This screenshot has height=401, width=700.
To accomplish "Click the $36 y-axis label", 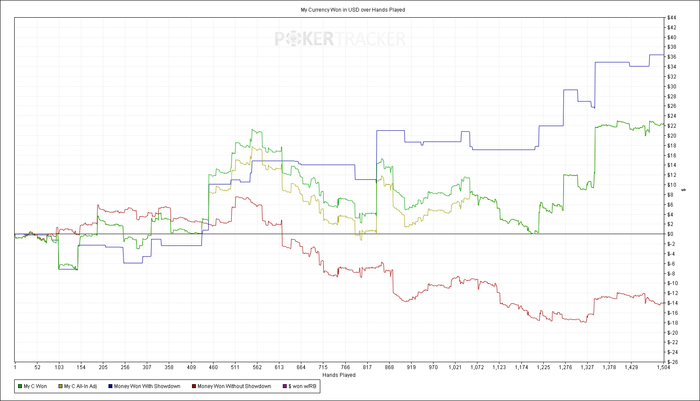I will coord(671,57).
